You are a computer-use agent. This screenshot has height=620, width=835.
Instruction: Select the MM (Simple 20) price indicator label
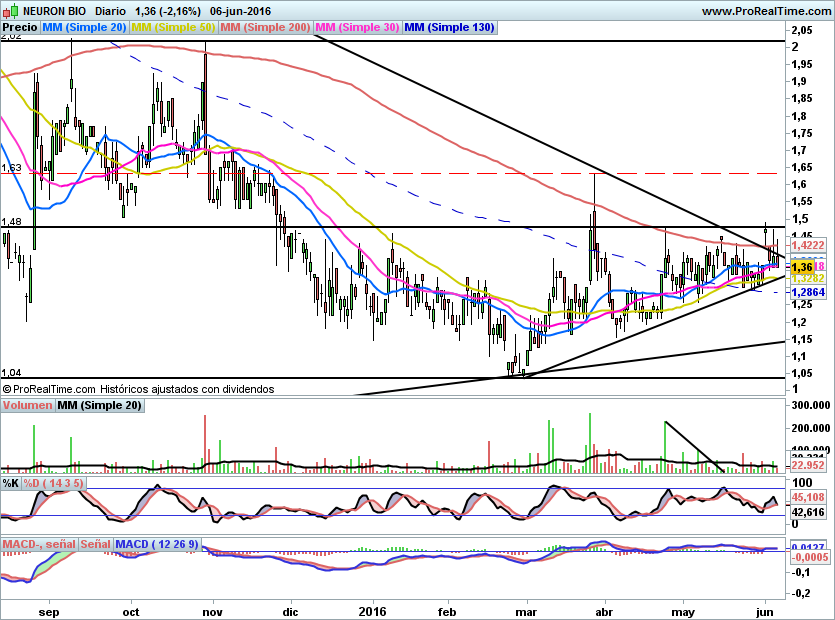click(x=84, y=28)
